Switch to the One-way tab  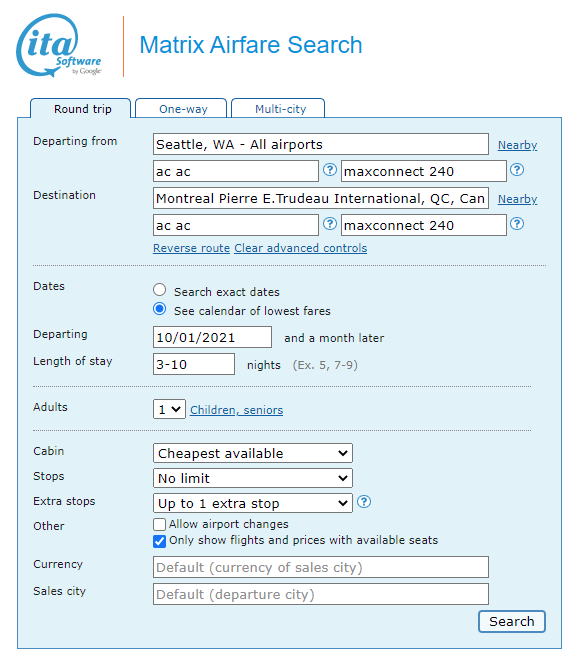pos(181,109)
